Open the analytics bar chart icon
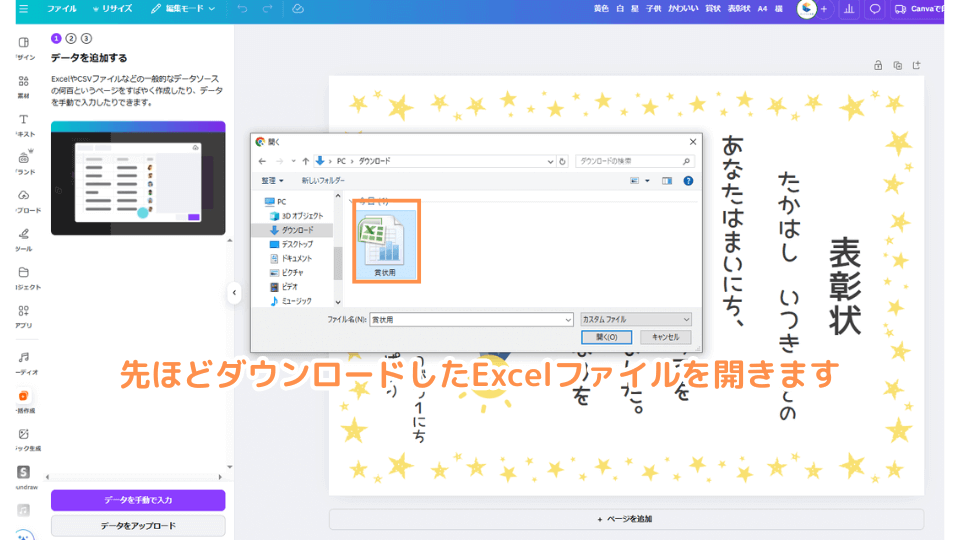Screen dimensions: 960x540 (x=849, y=9)
